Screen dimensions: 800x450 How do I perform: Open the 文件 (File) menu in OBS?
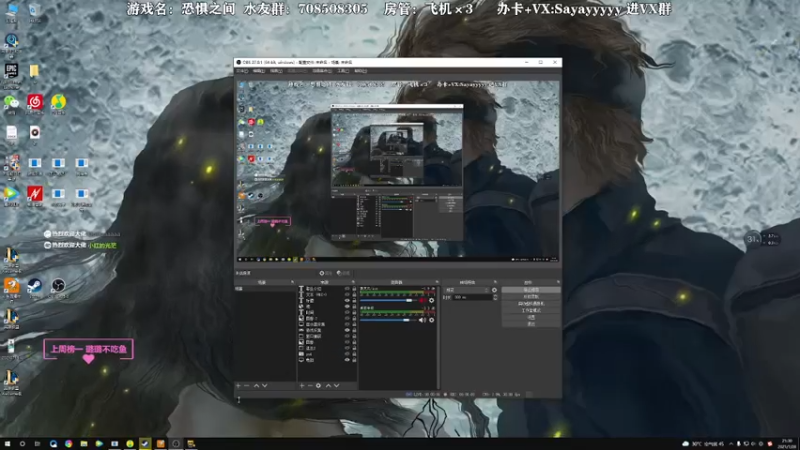tap(242, 71)
